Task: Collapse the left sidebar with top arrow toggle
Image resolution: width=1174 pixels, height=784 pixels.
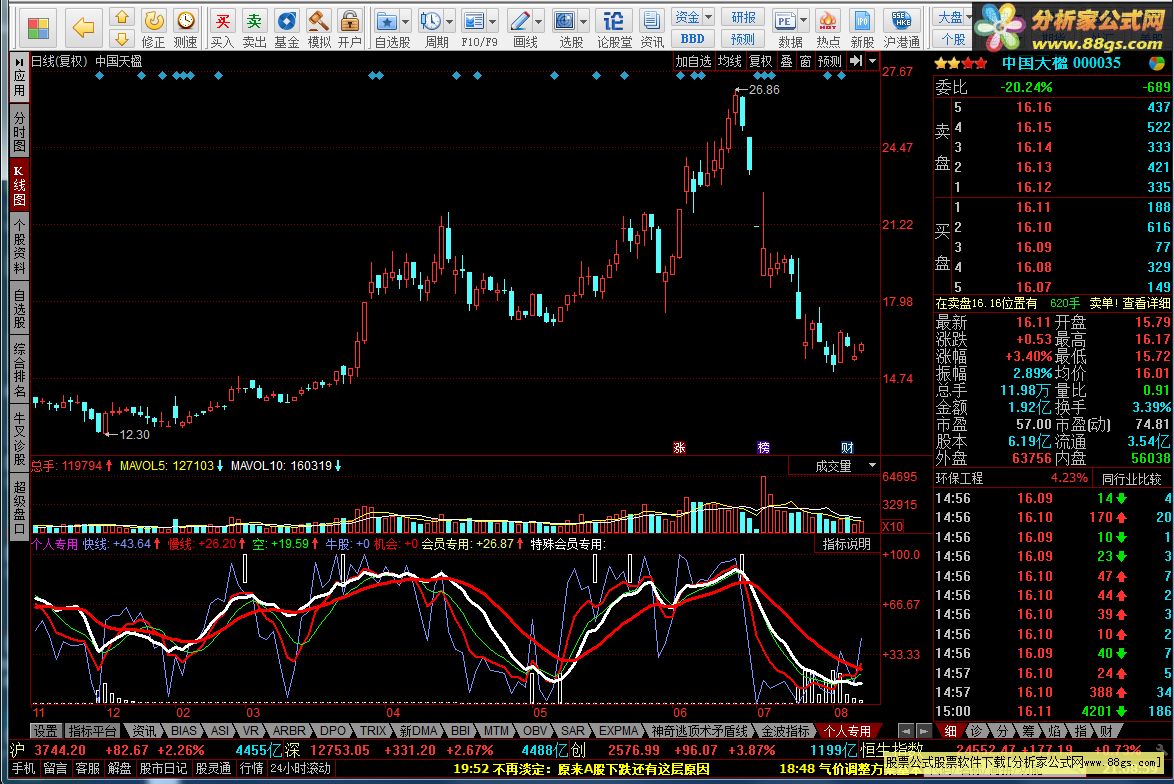Action: tap(19, 61)
